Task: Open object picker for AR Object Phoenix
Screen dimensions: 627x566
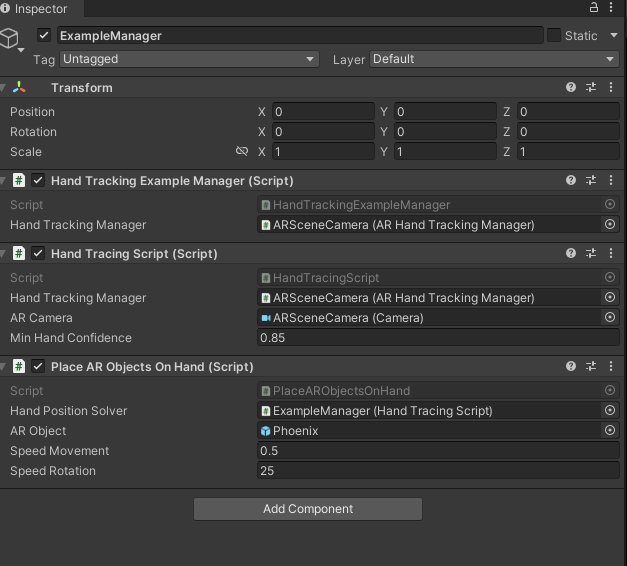Action: (x=609, y=430)
